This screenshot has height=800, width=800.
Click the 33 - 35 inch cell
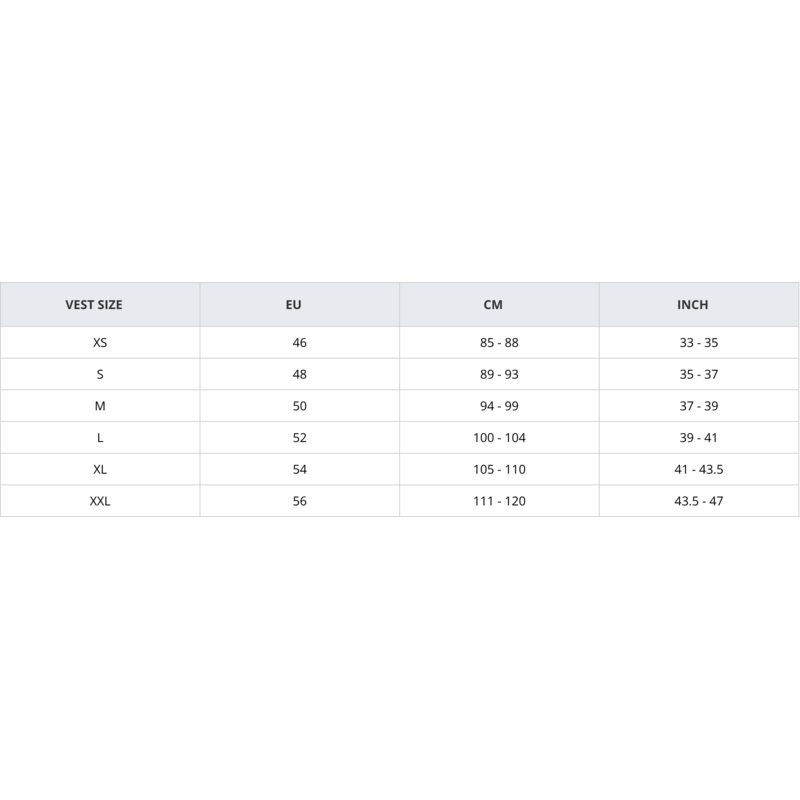point(699,343)
